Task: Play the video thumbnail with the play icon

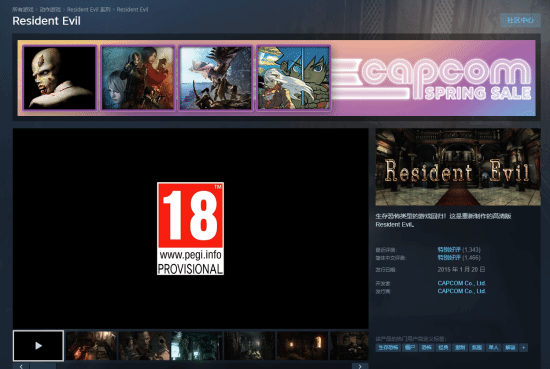Action: point(38,345)
